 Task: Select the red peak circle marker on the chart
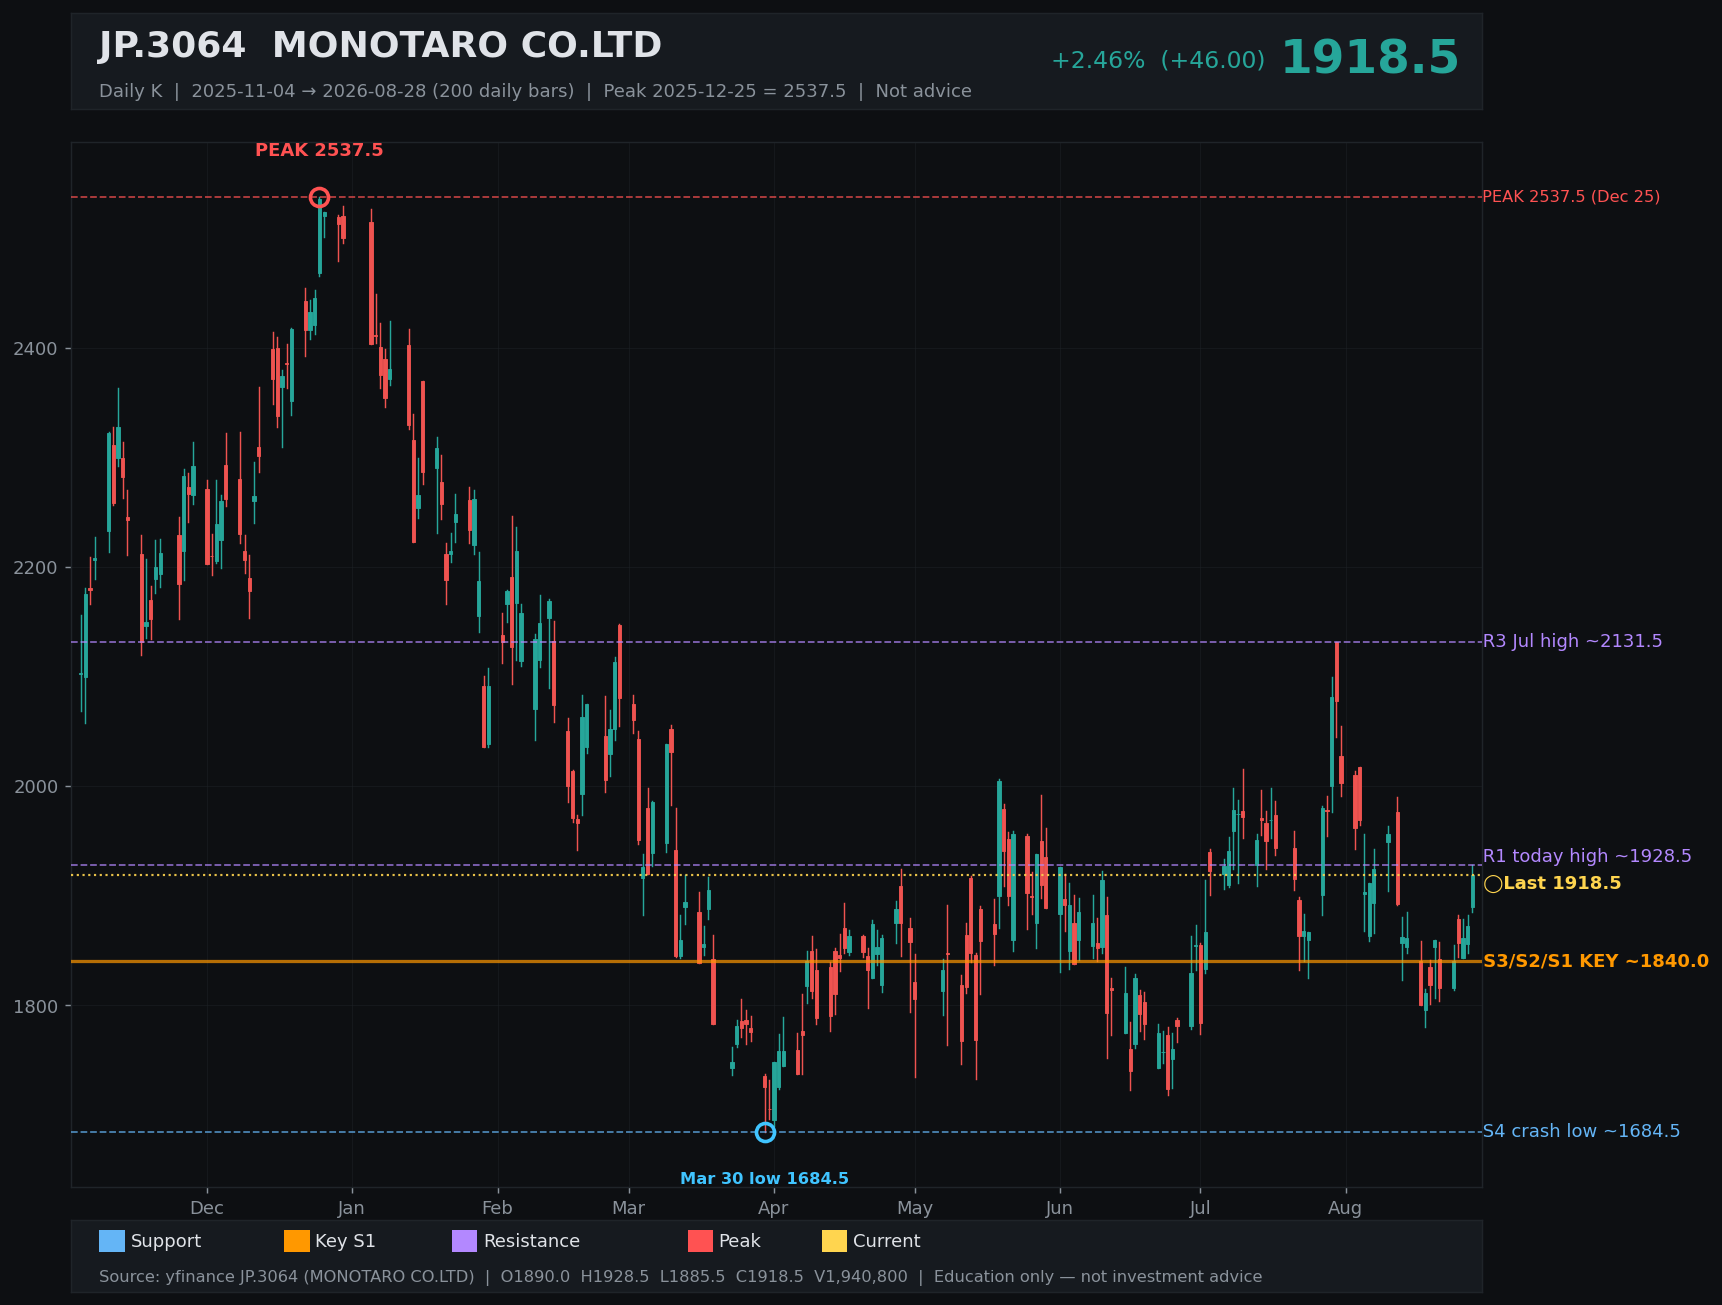(319, 197)
